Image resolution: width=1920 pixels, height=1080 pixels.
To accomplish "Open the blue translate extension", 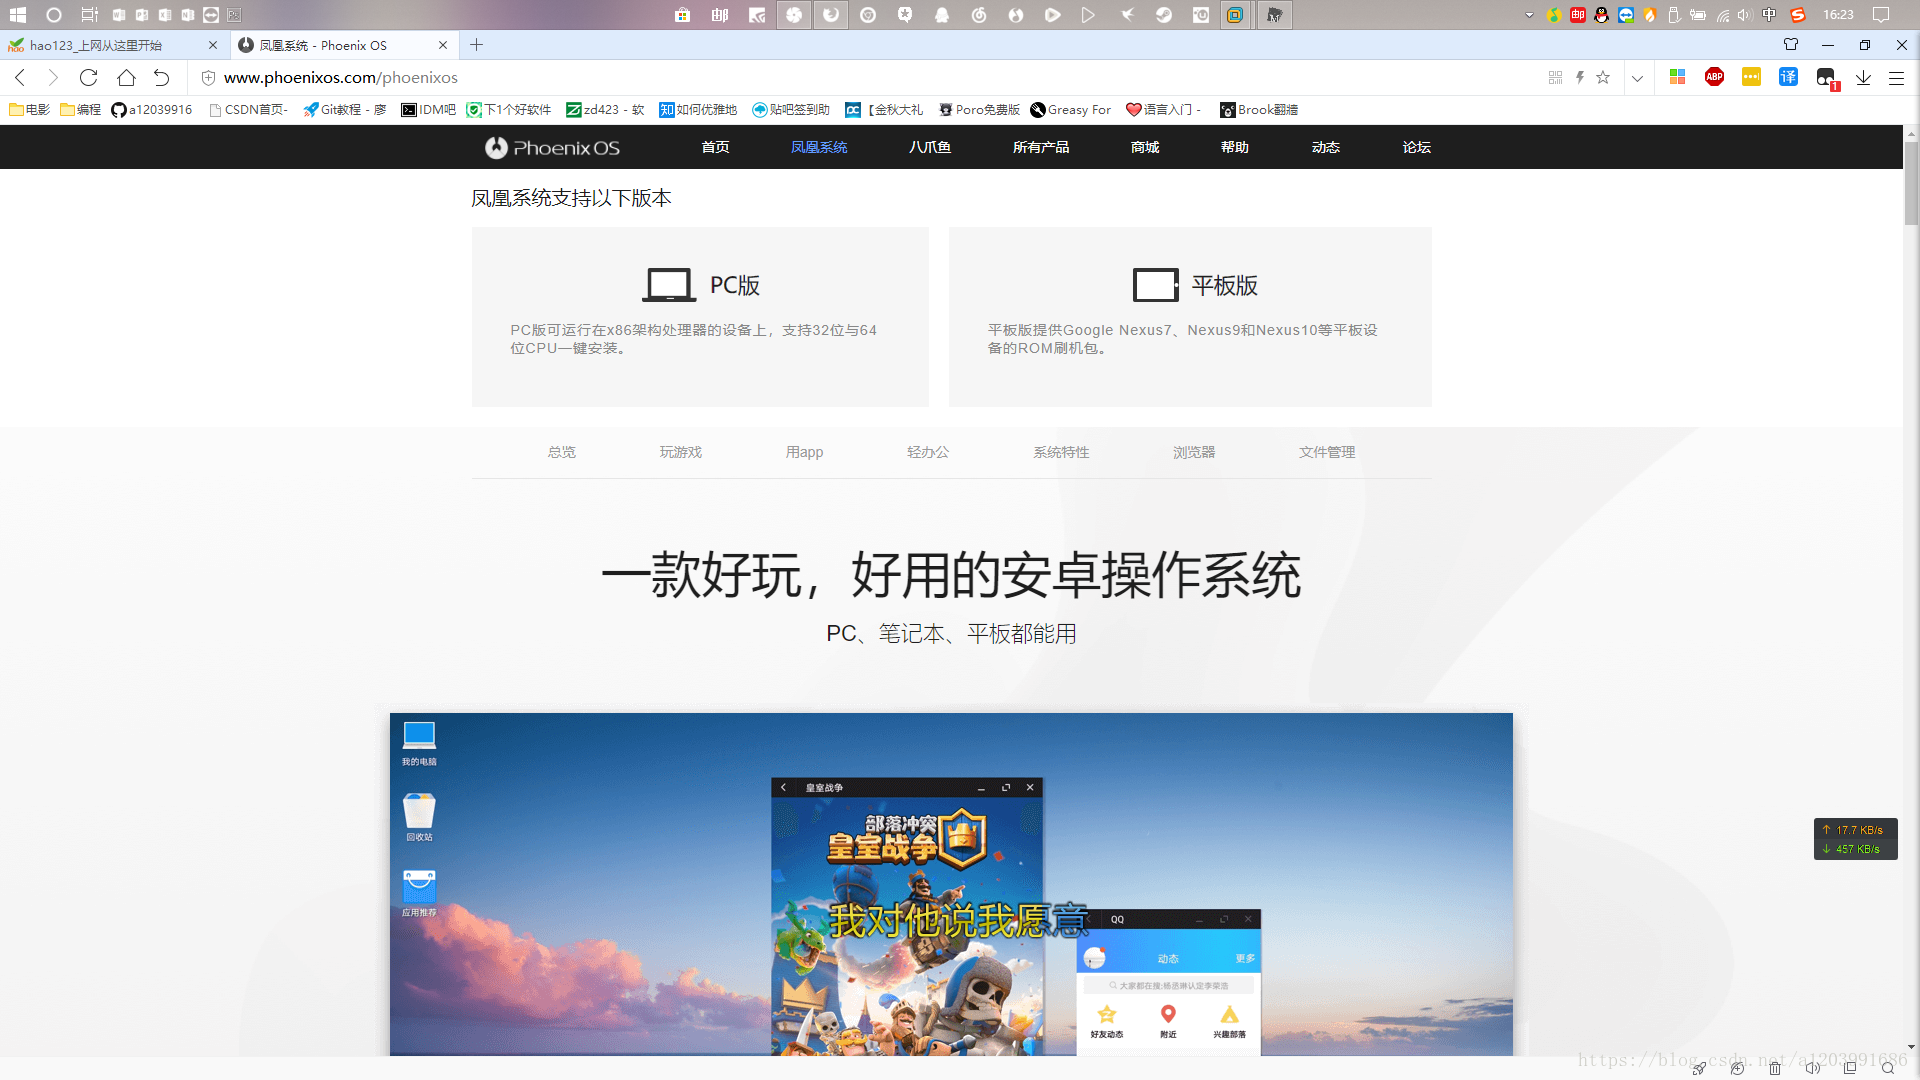I will (1788, 77).
